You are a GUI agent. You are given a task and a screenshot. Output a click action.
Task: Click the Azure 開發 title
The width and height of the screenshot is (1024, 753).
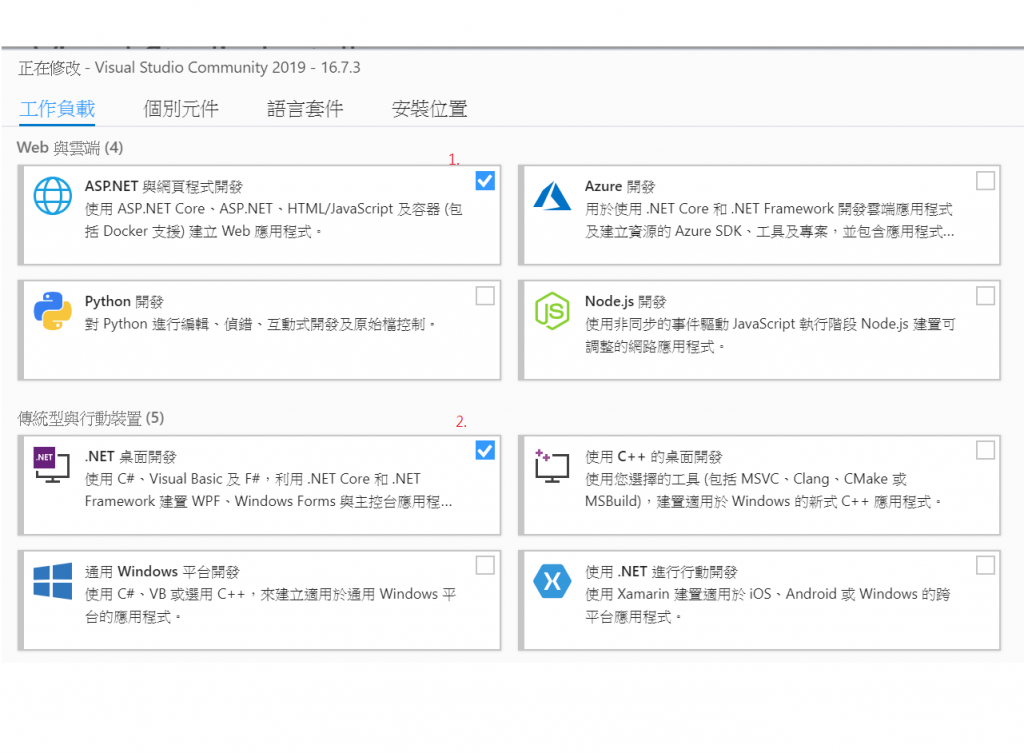[x=620, y=187]
